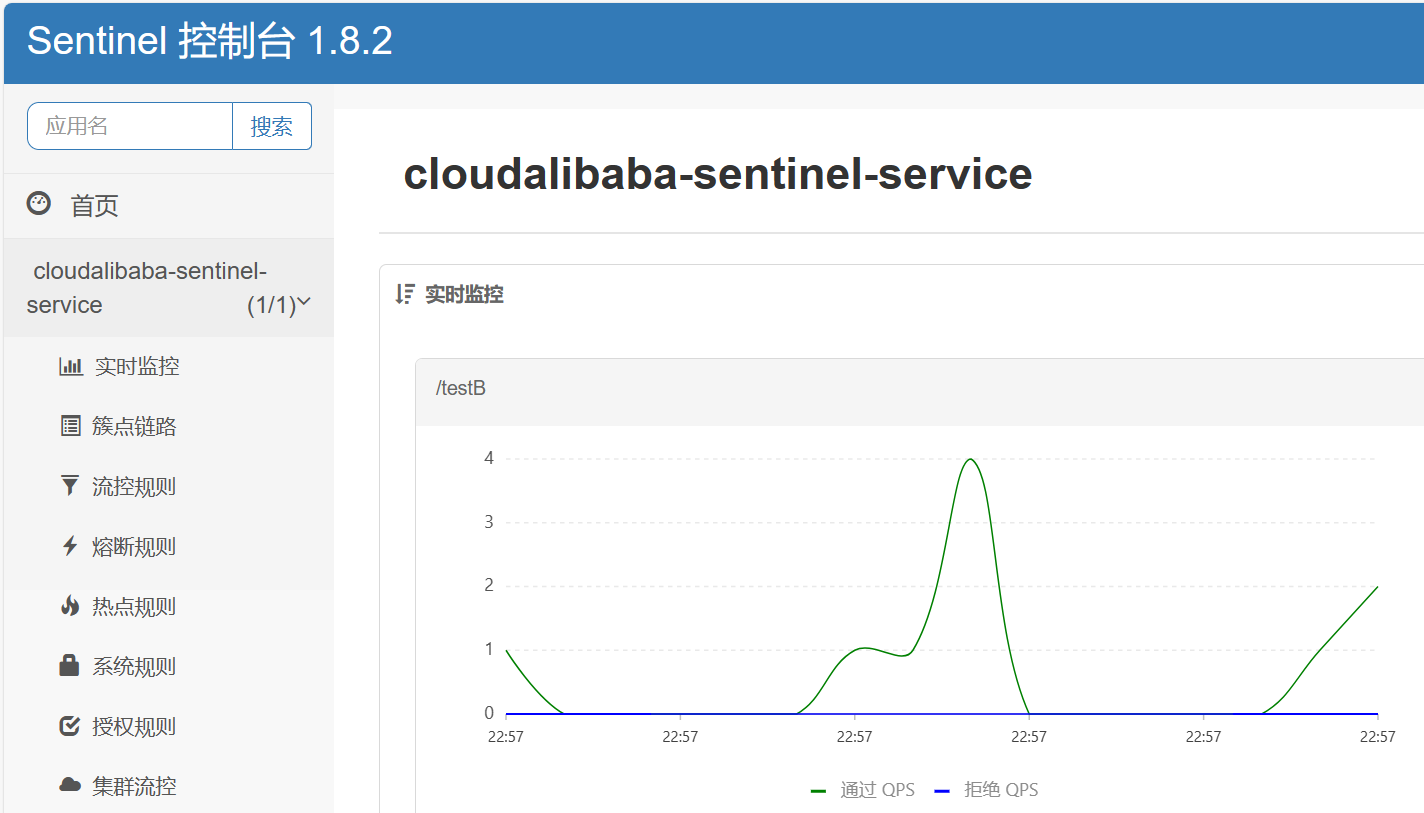Click the lock icon for 系统规则
The height and width of the screenshot is (813, 1424).
click(69, 666)
